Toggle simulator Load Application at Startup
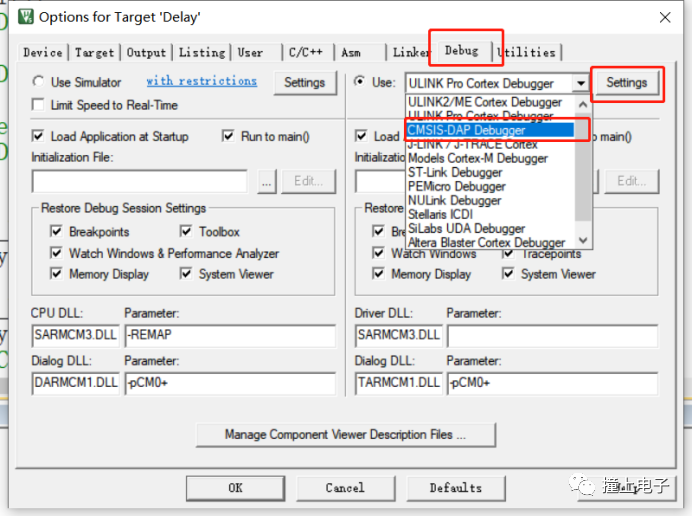 coord(38,136)
